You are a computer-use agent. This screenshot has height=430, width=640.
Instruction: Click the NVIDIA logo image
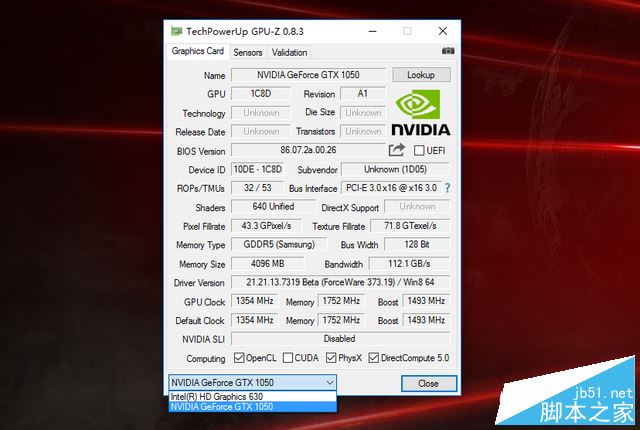click(421, 113)
